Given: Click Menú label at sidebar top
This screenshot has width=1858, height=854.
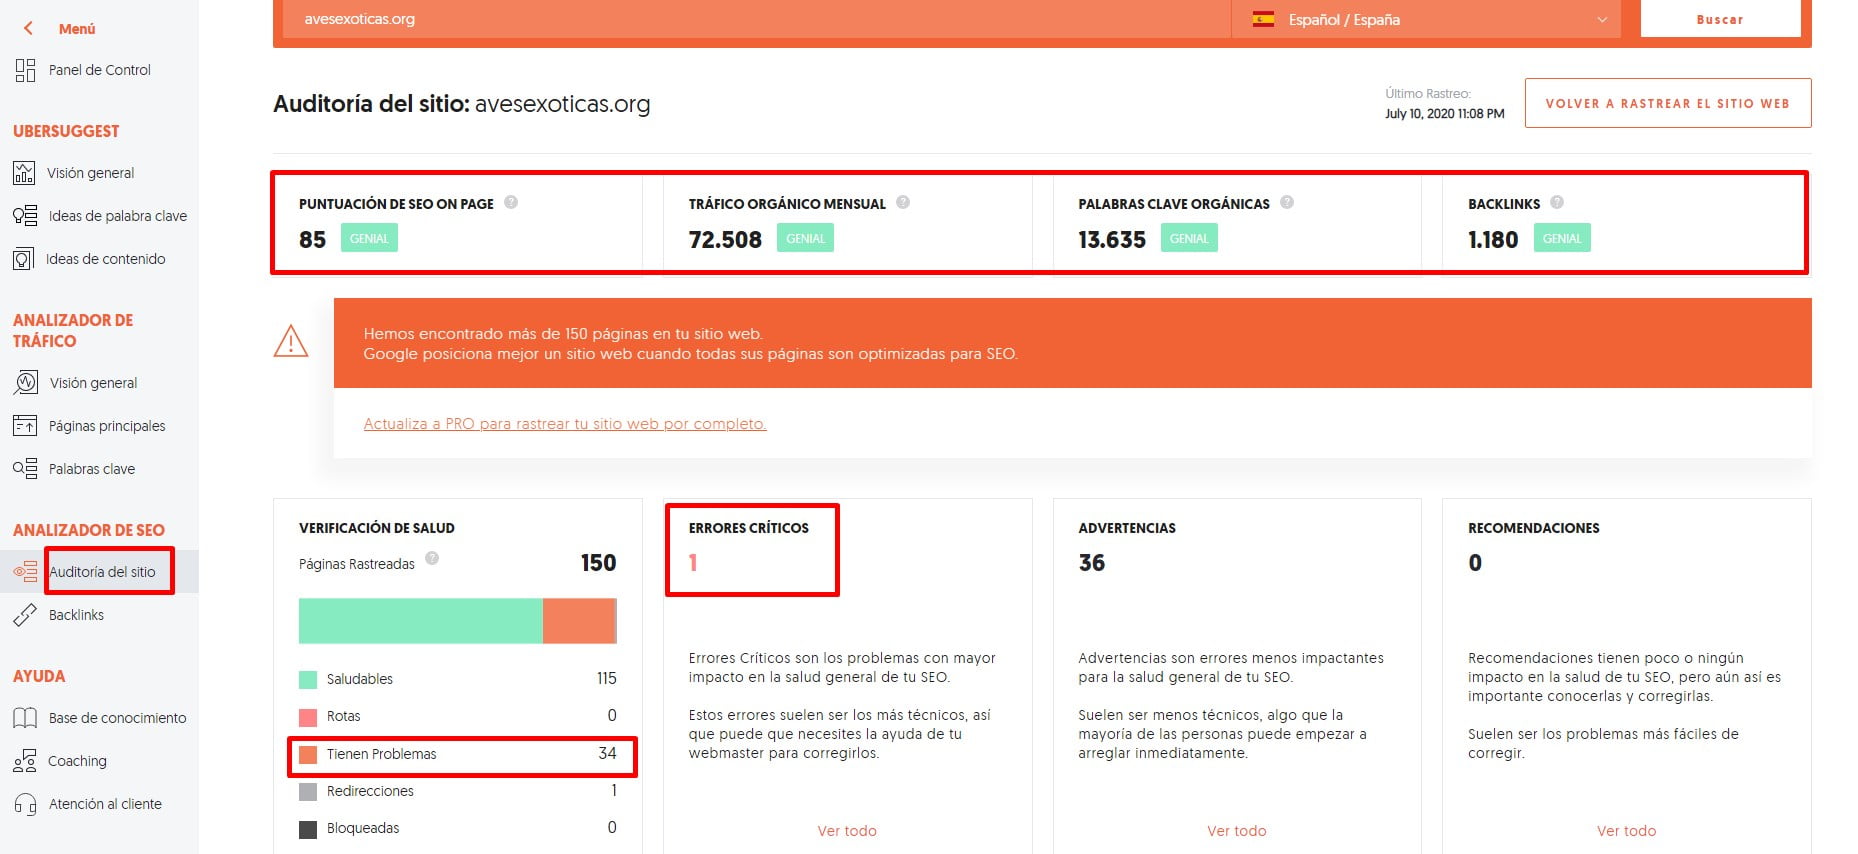Looking at the screenshot, I should pos(77,29).
